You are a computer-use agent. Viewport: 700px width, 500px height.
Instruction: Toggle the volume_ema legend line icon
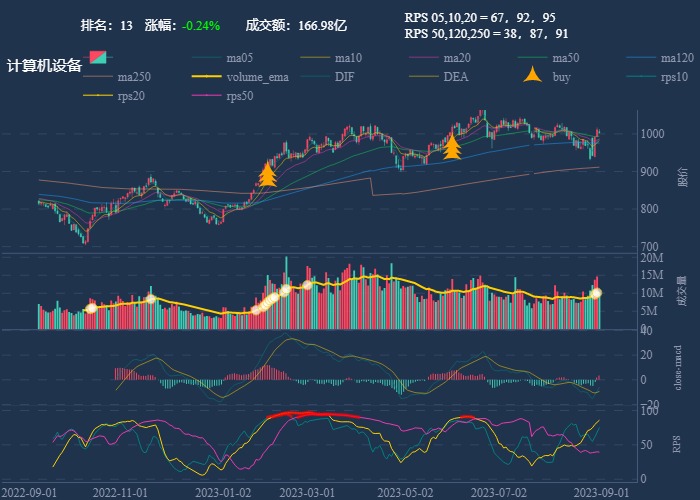(x=206, y=77)
